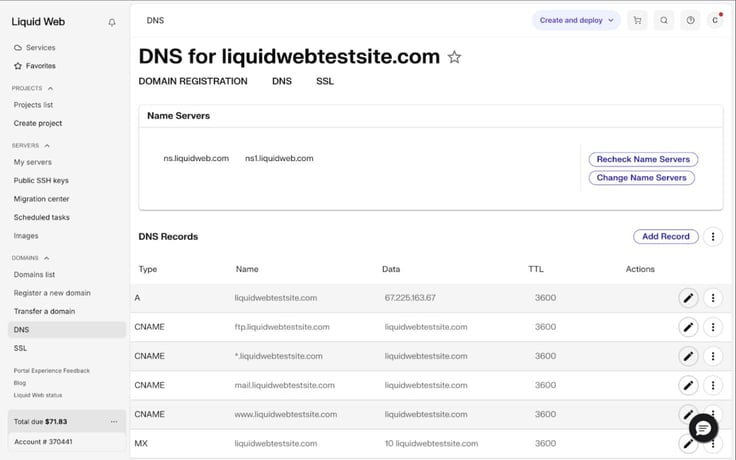
Task: Open Liquid Web status link
Action: [38, 395]
